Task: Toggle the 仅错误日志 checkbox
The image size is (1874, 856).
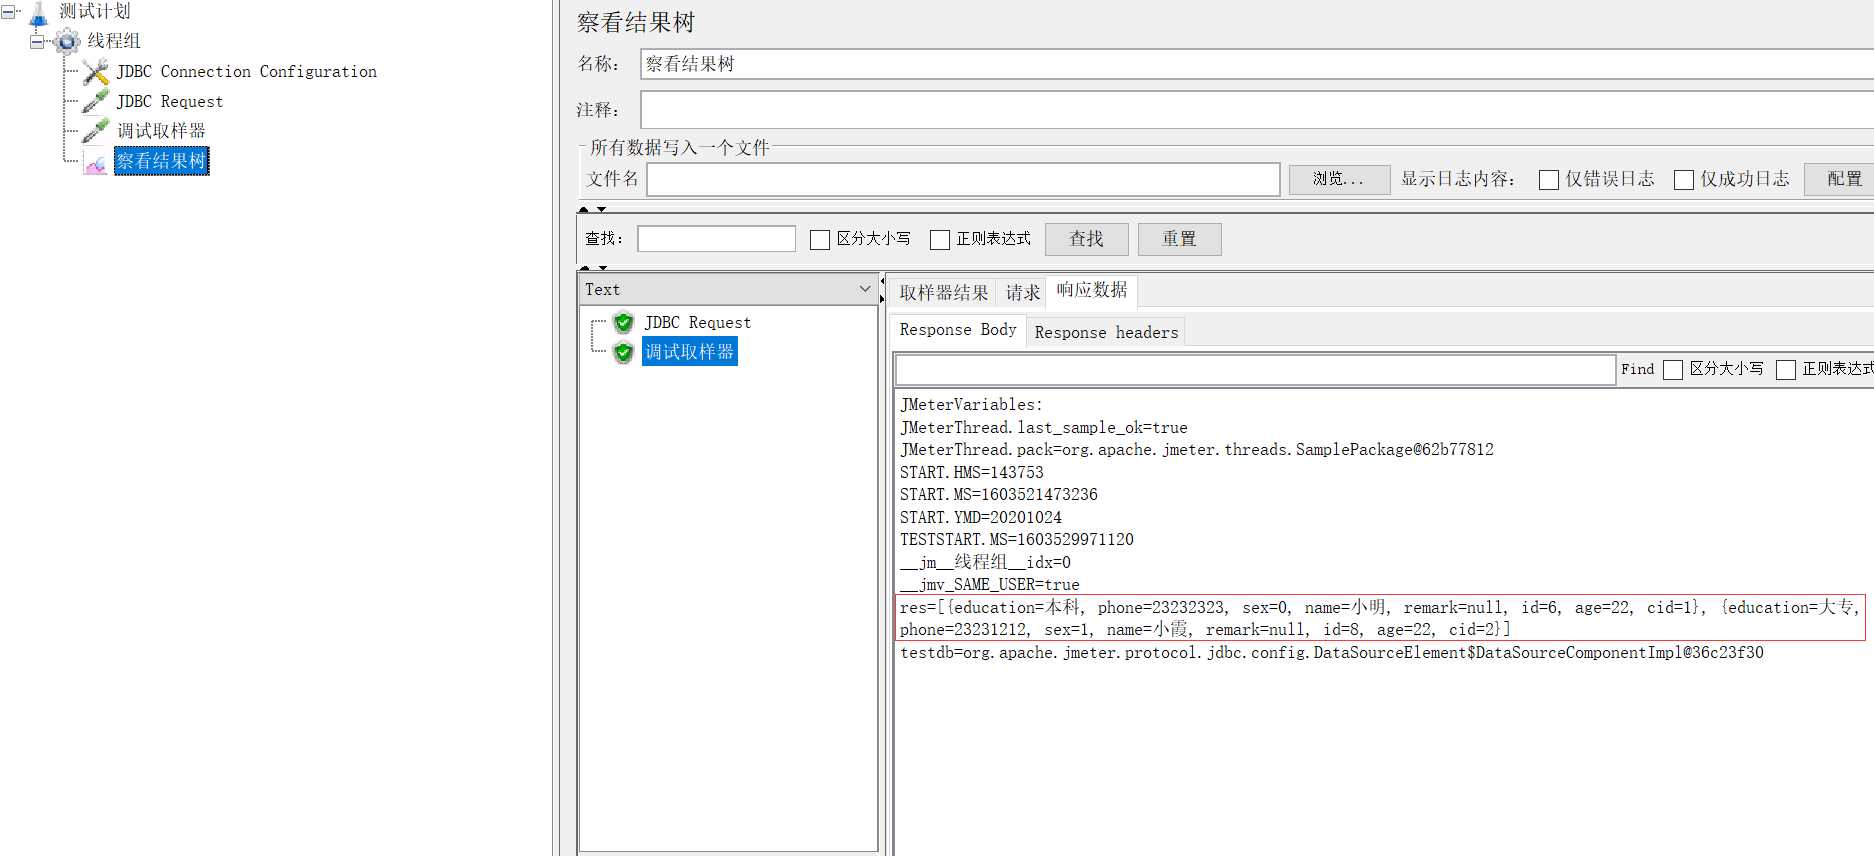Action: click(1549, 180)
